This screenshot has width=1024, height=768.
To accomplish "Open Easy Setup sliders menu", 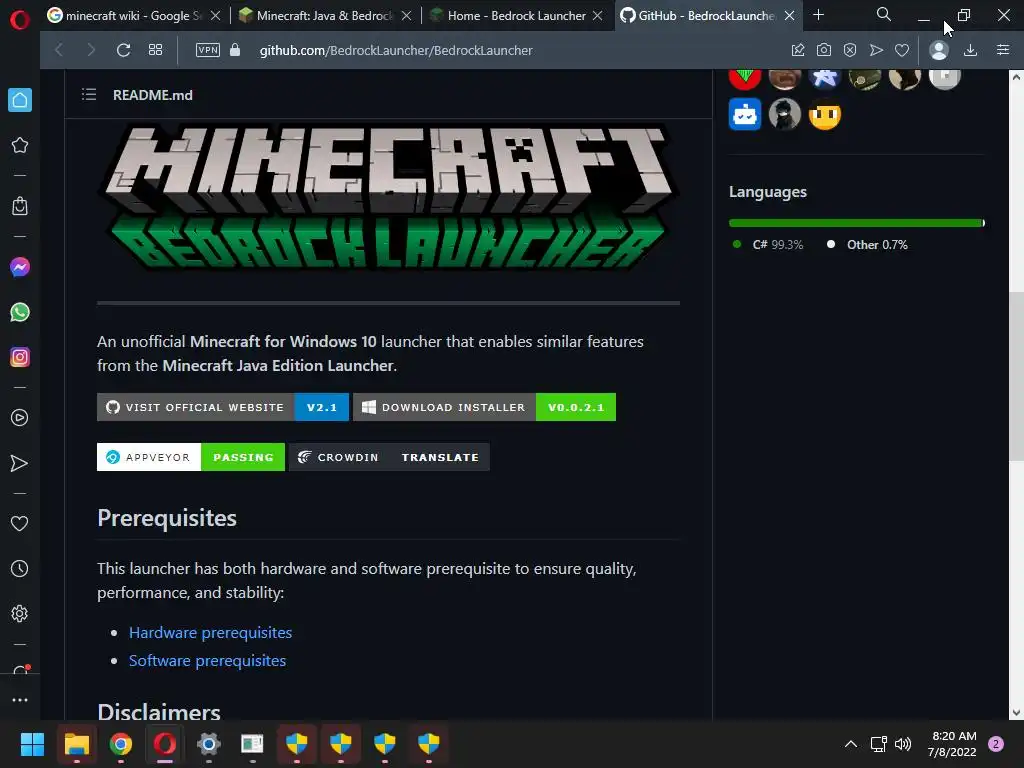I will 1003,50.
